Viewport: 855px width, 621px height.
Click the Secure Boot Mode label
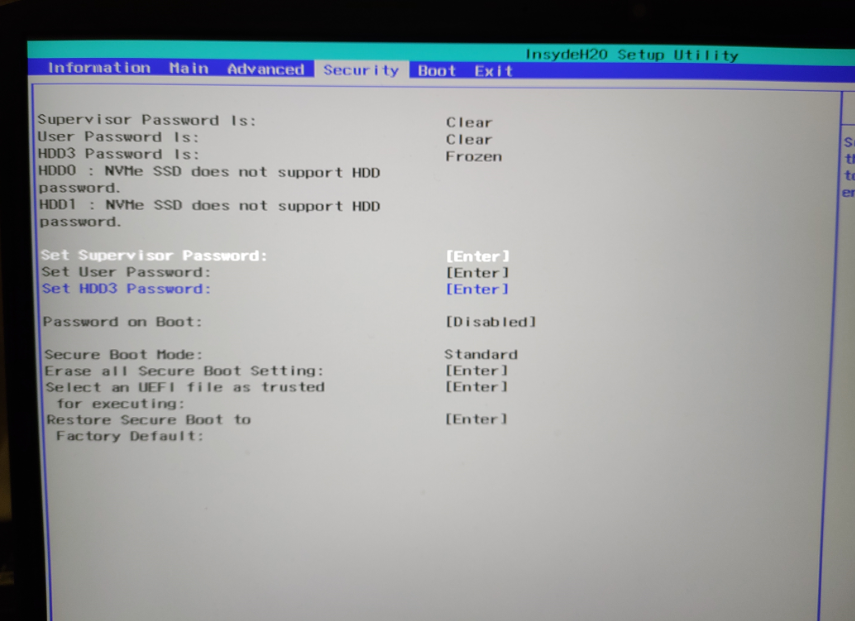124,354
